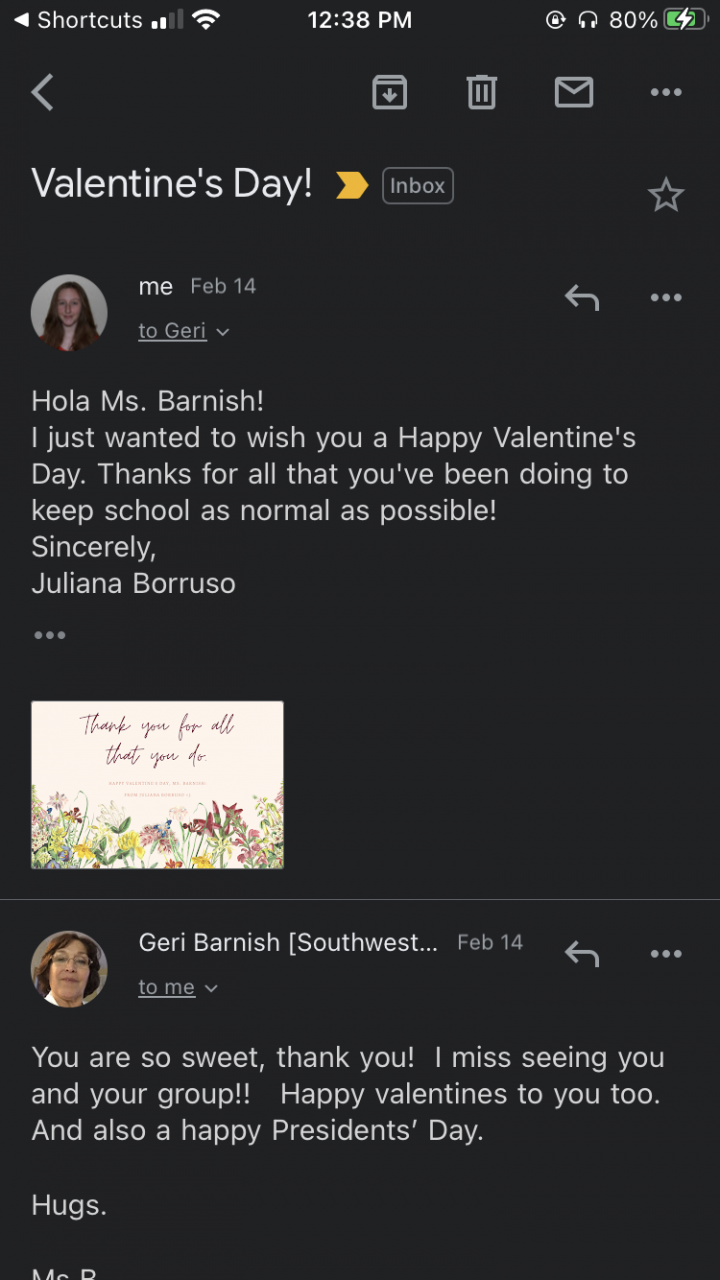Tap the Geri Barnish sender name
Viewport: 720px width, 1280px height.
click(x=288, y=942)
